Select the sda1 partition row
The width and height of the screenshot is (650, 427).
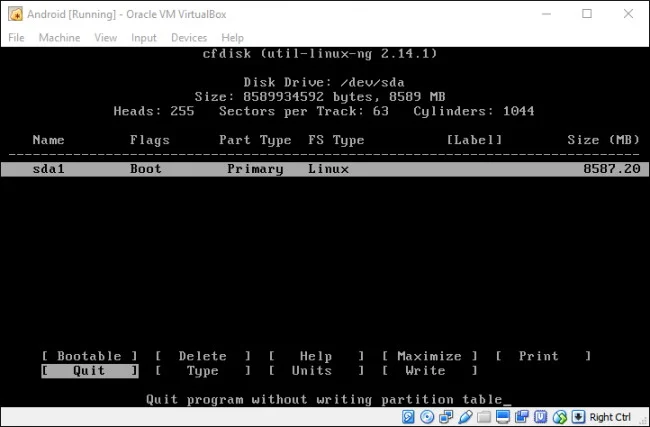(325, 169)
